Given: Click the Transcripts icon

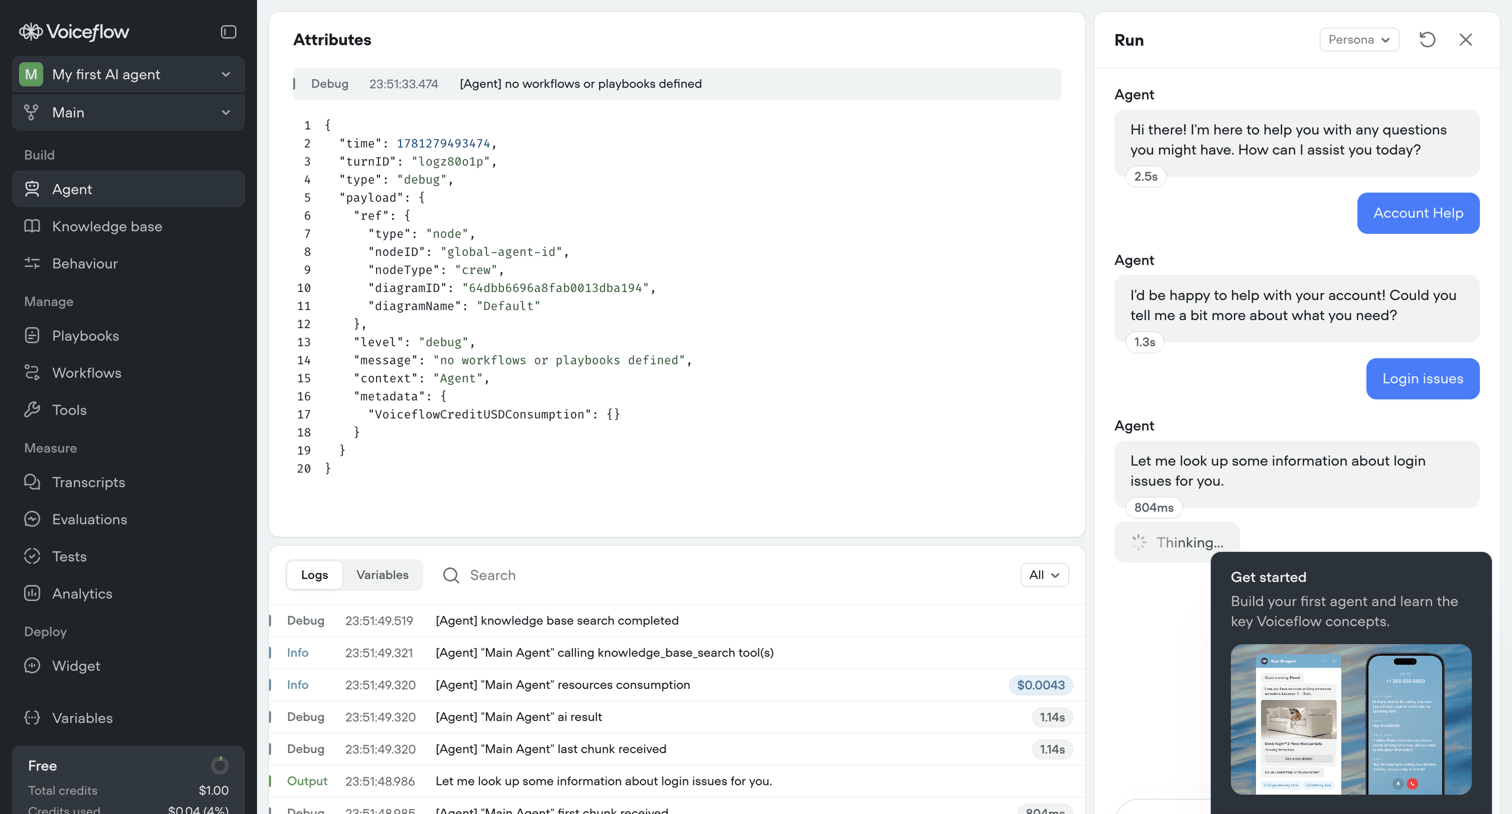Looking at the screenshot, I should click(32, 482).
